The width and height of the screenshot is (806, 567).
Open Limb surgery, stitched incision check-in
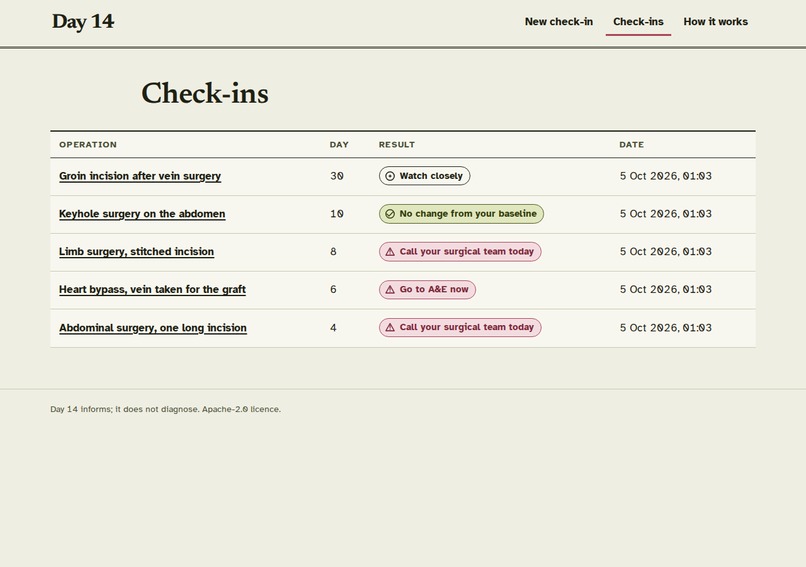[136, 251]
